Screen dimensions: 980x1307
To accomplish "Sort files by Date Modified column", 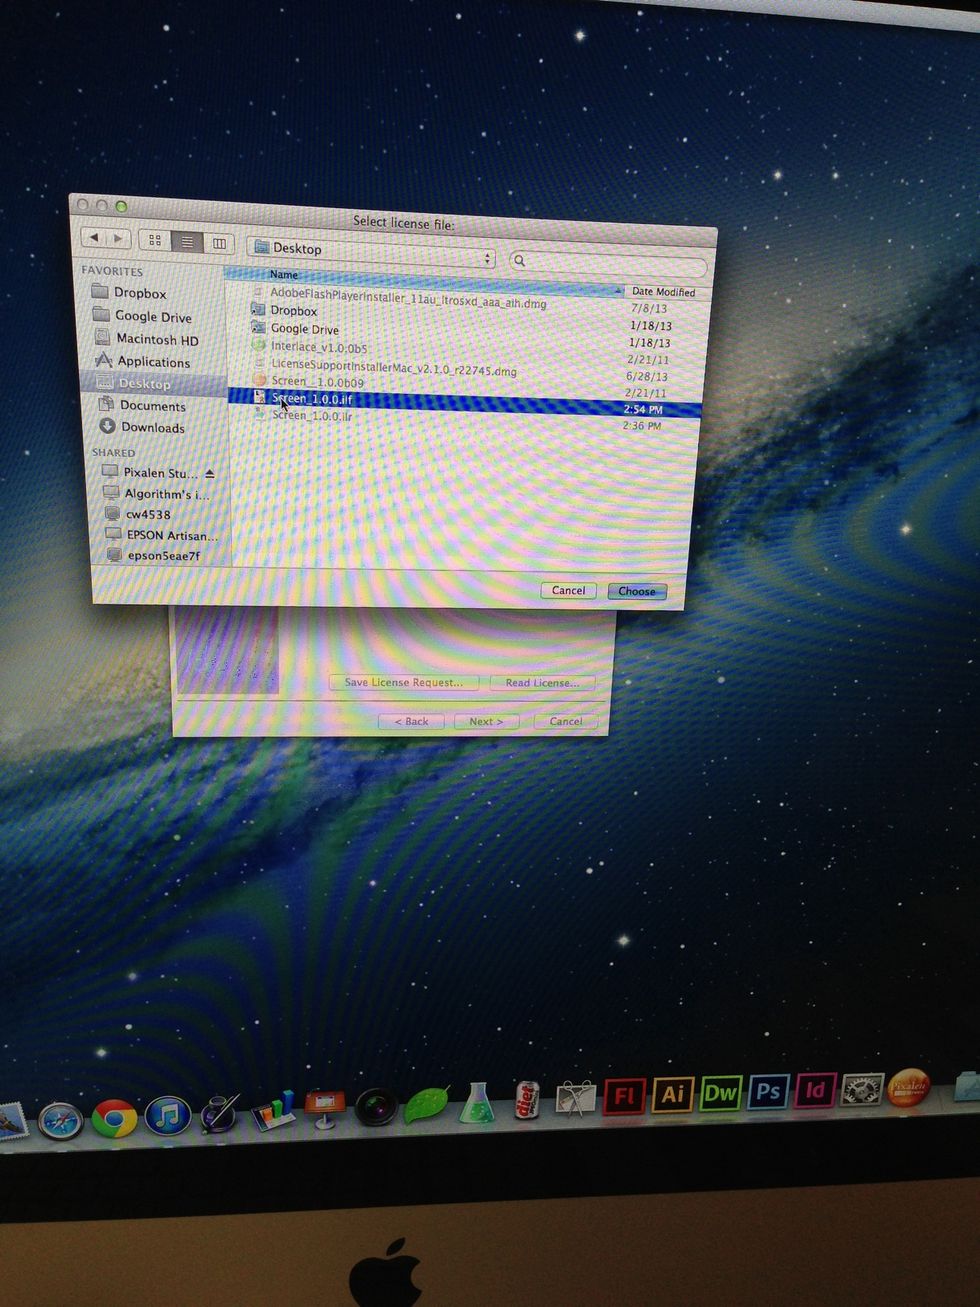I will (663, 292).
